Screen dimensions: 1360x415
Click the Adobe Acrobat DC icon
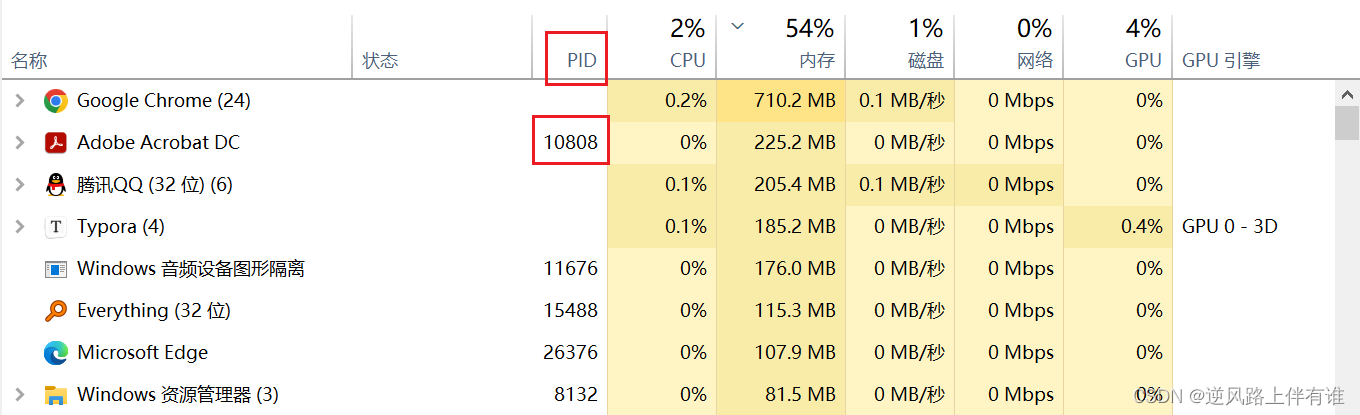[55, 143]
